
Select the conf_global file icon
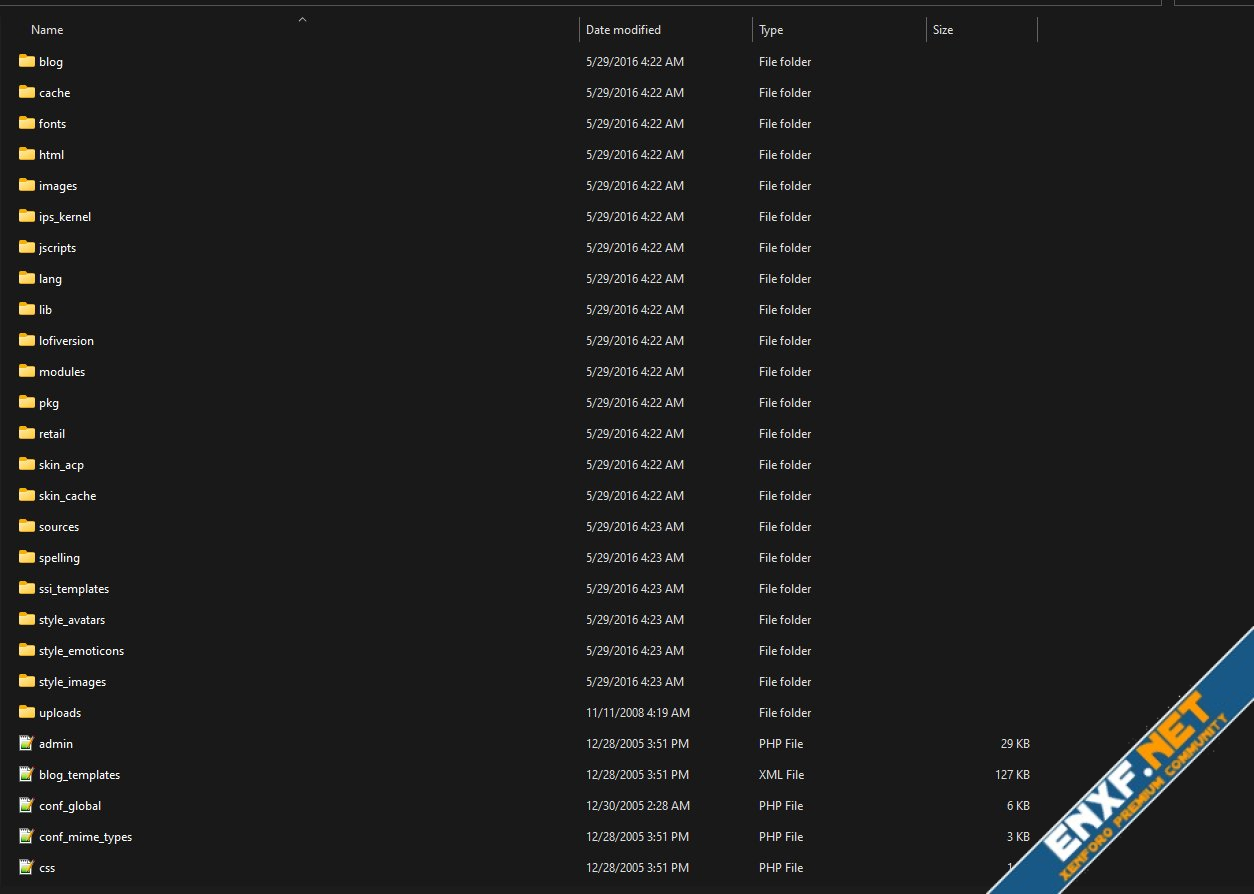[27, 806]
